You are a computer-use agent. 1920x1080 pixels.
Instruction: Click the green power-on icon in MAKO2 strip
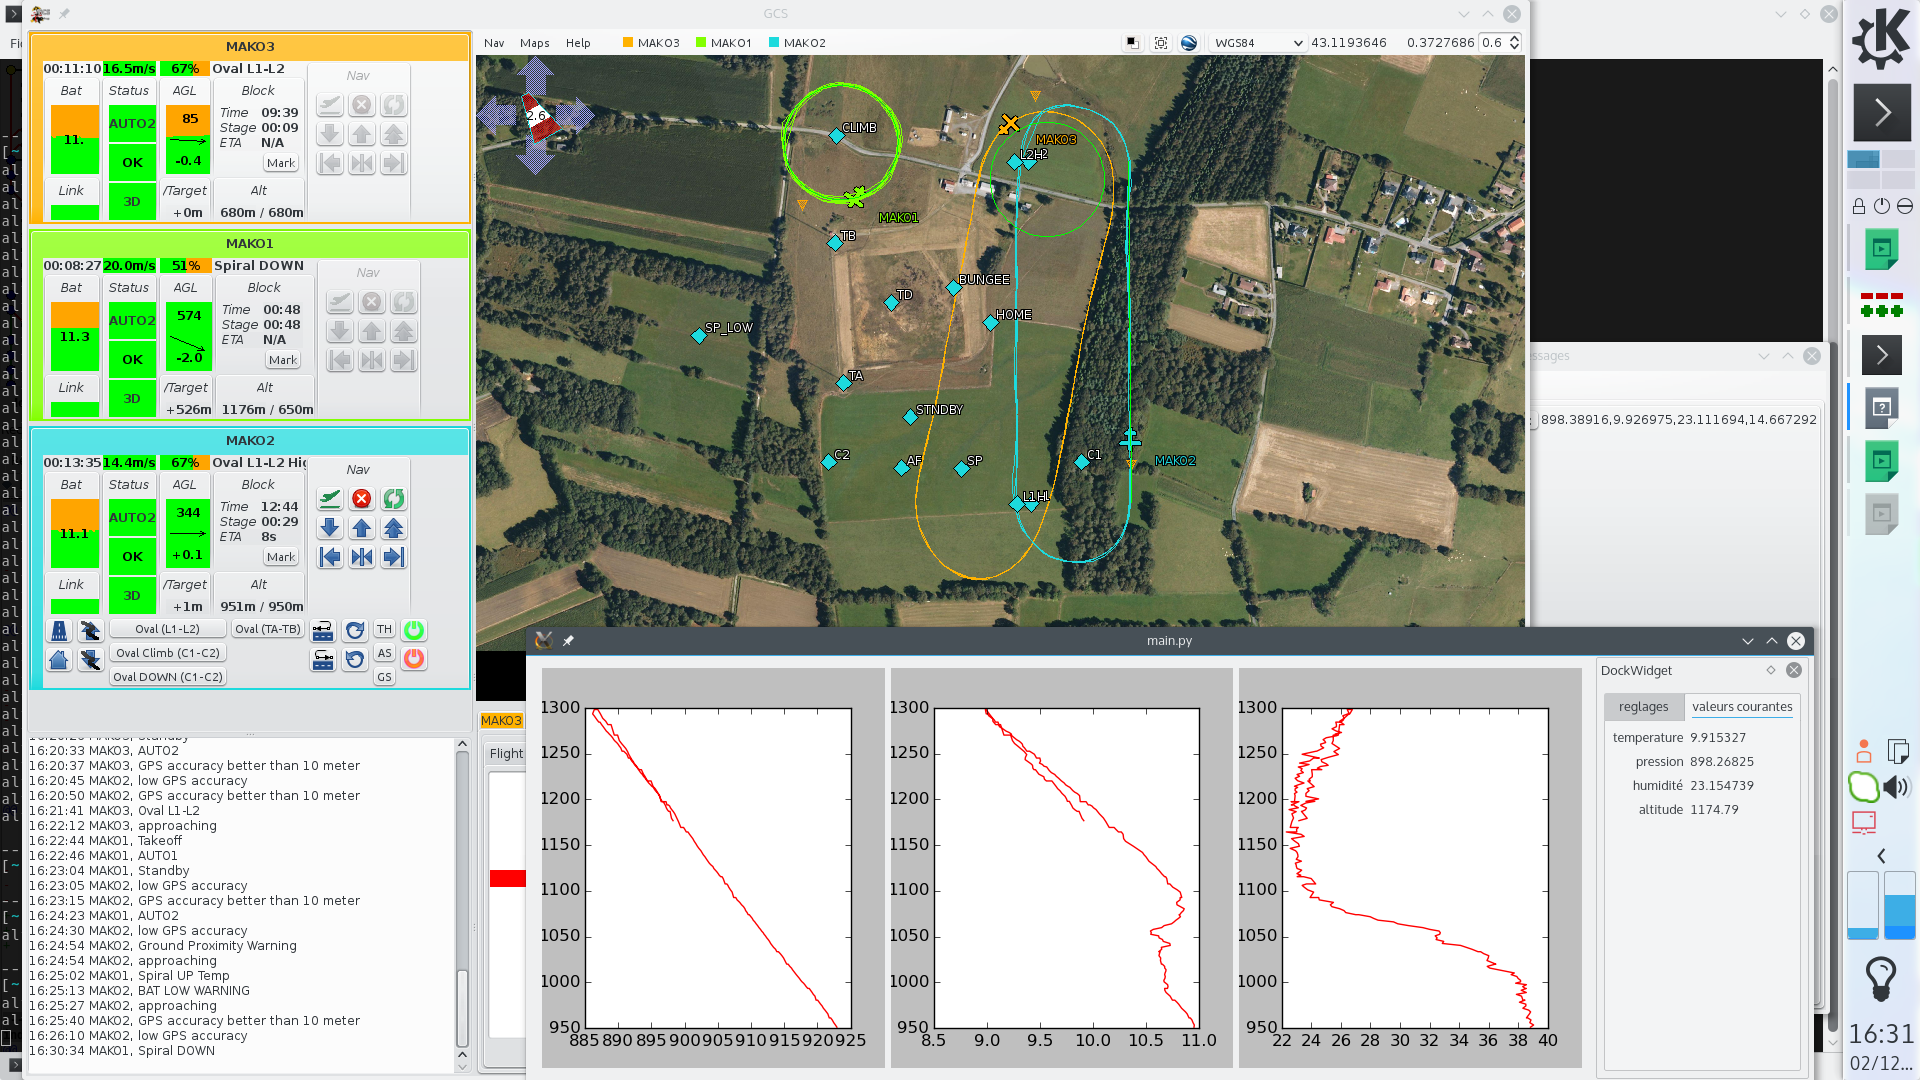[414, 630]
